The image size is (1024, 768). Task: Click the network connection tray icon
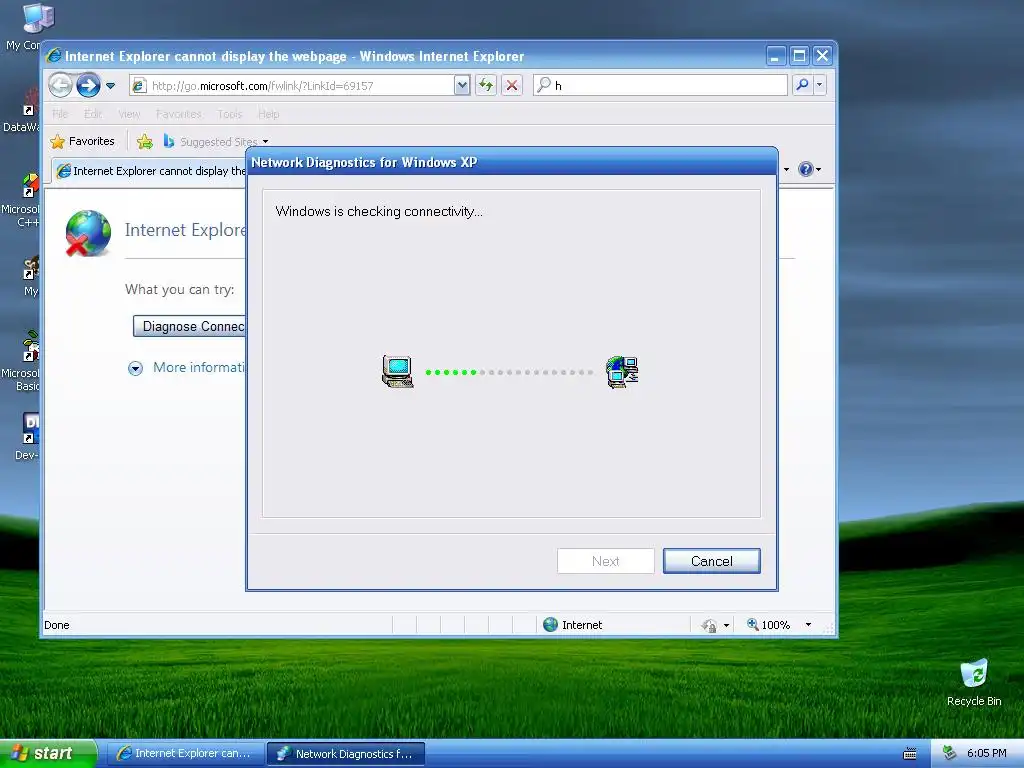click(x=950, y=753)
